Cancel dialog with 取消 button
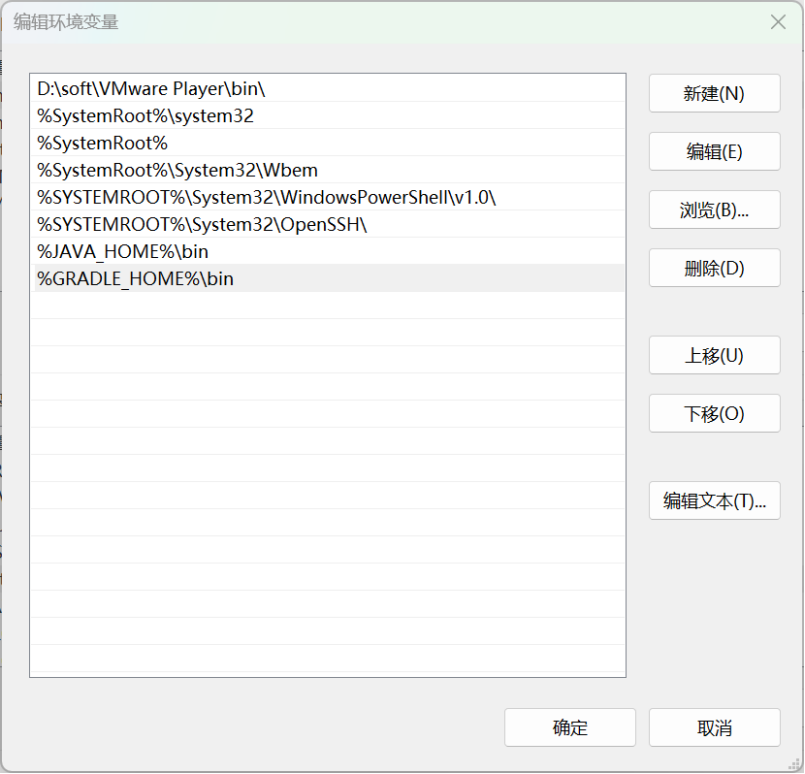 click(x=714, y=728)
